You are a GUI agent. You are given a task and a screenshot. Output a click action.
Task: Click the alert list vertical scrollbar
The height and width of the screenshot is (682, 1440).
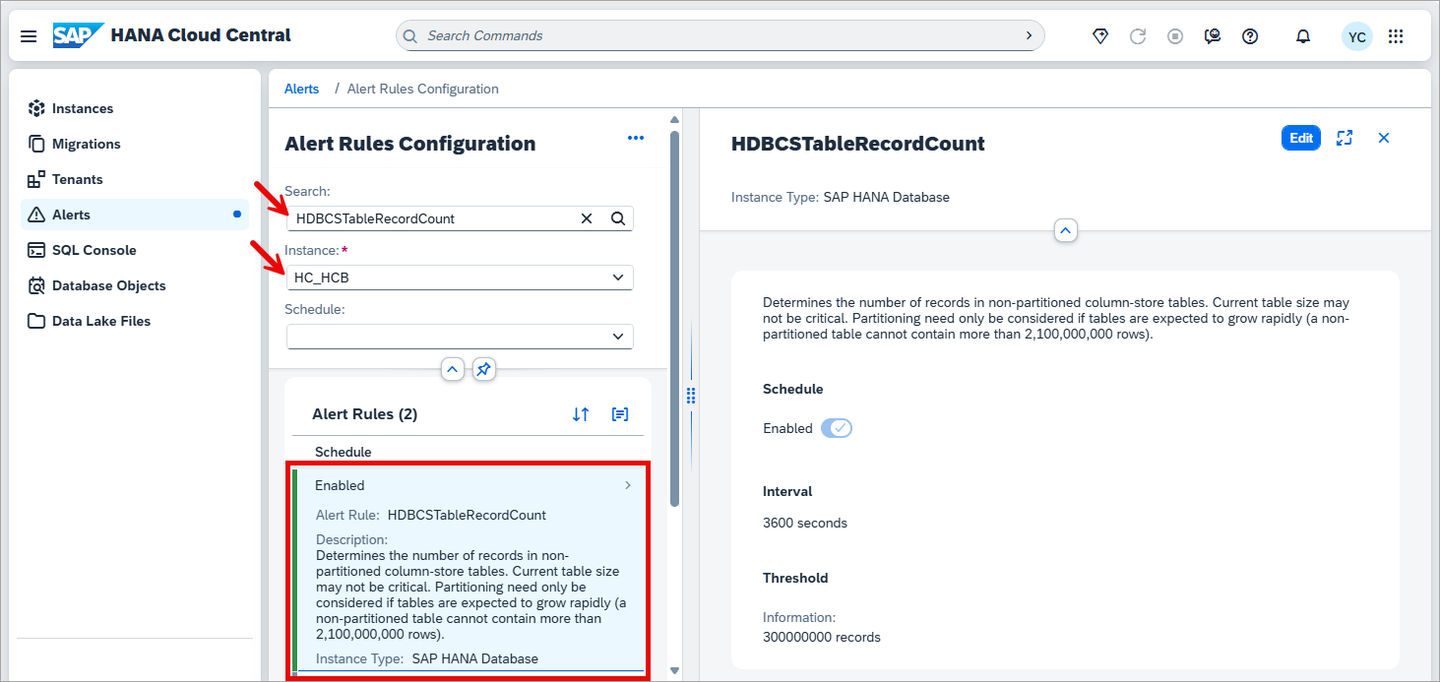click(674, 320)
